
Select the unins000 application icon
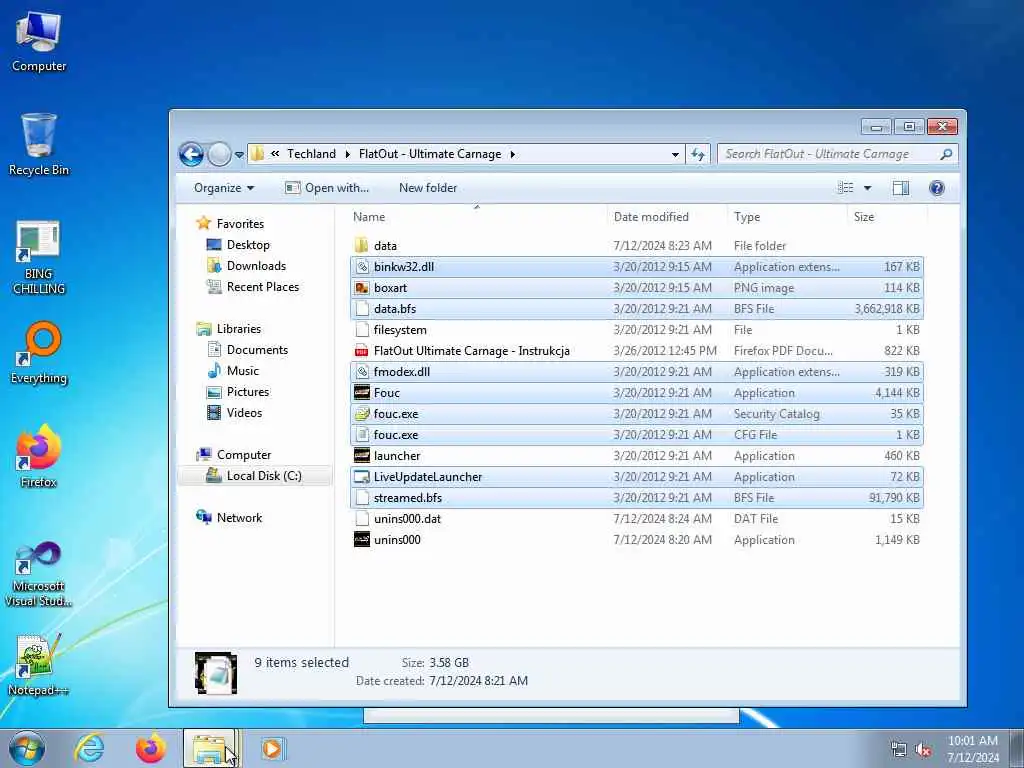[x=362, y=539]
